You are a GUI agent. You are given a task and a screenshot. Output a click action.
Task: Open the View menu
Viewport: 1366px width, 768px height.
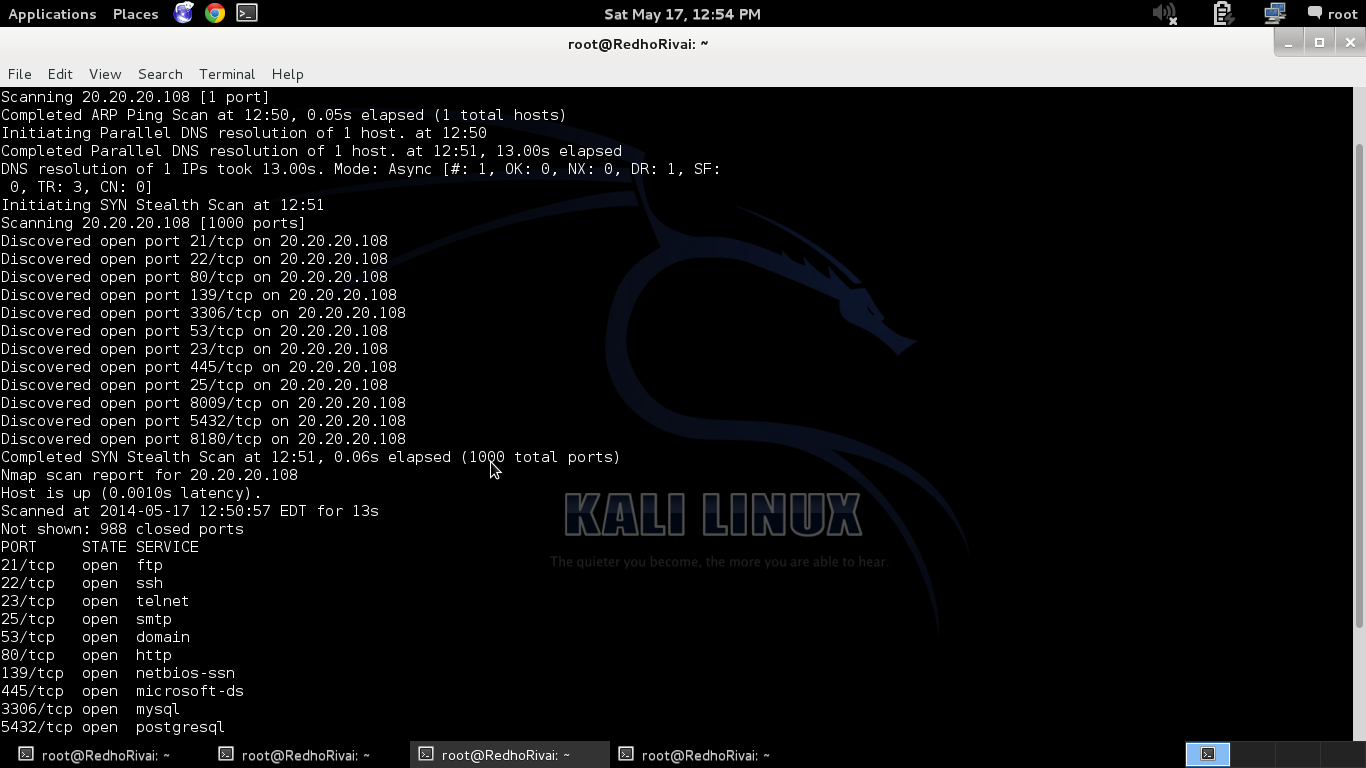[x=104, y=74]
